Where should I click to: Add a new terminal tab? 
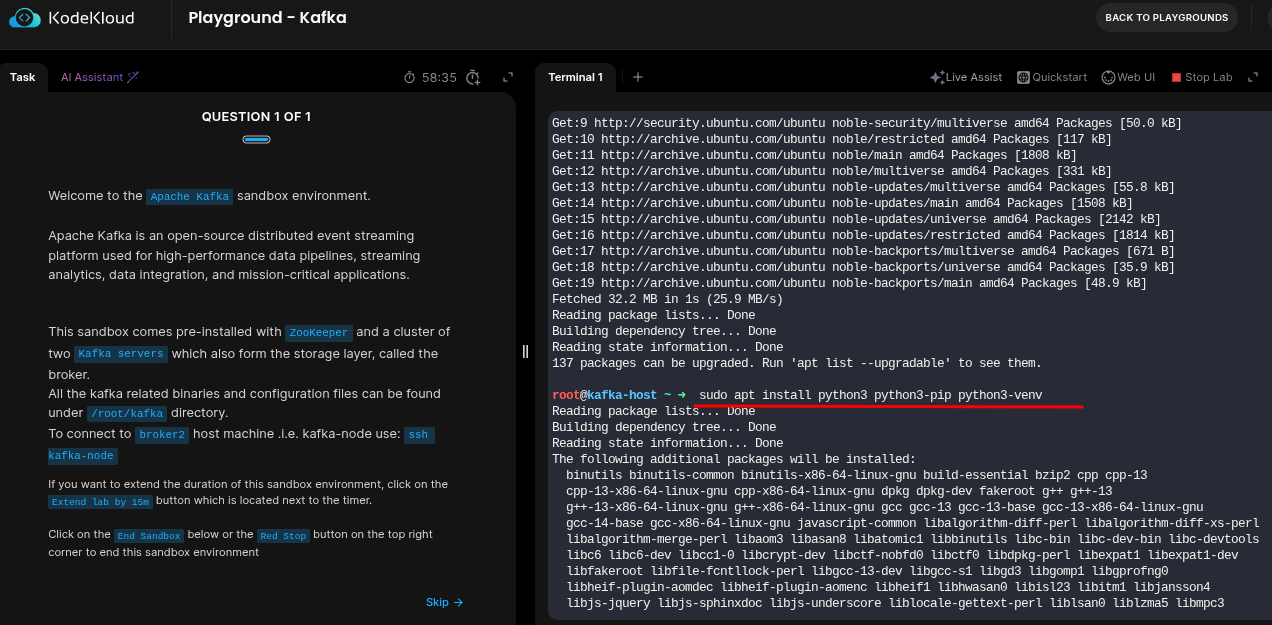coord(638,77)
